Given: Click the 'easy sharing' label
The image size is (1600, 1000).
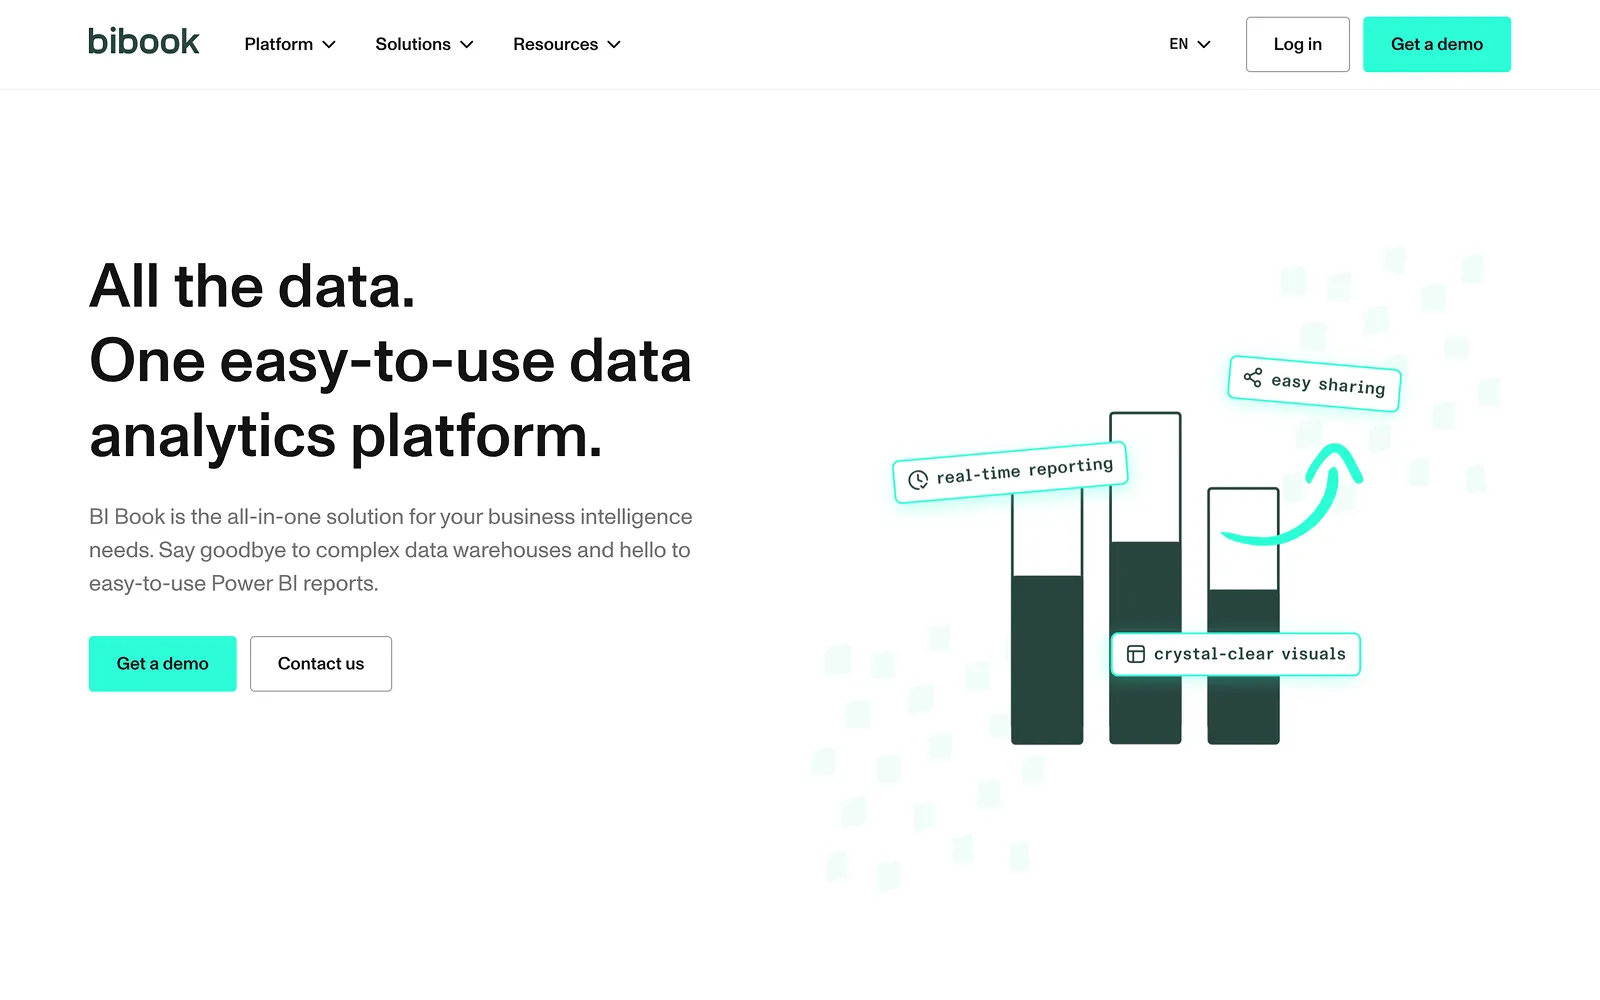Looking at the screenshot, I should [x=1328, y=384].
